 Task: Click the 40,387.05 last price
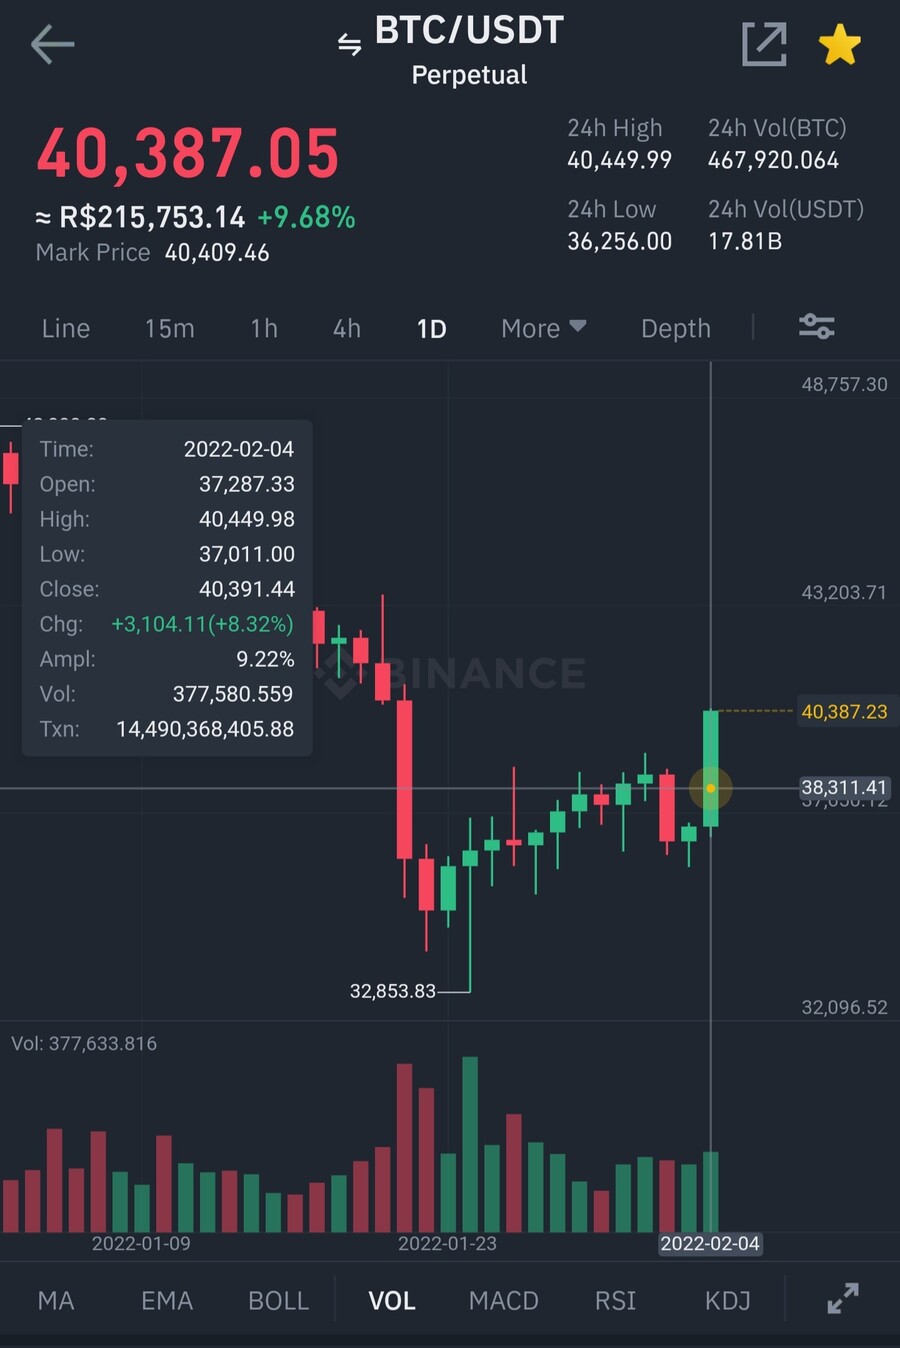pyautogui.click(x=188, y=154)
